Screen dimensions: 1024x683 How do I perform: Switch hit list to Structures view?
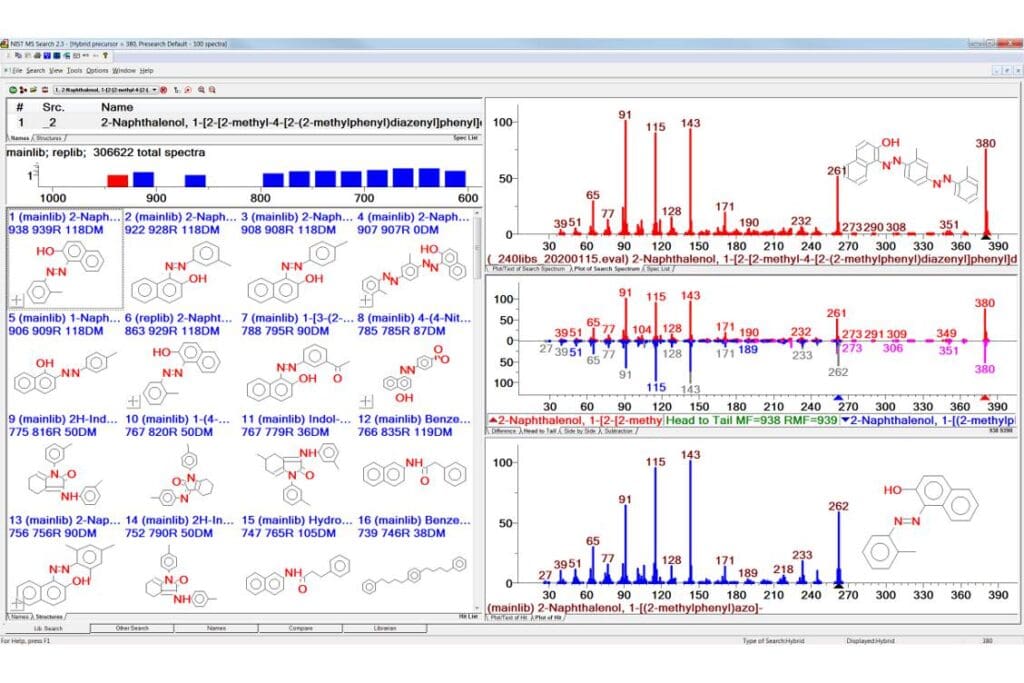48,619
